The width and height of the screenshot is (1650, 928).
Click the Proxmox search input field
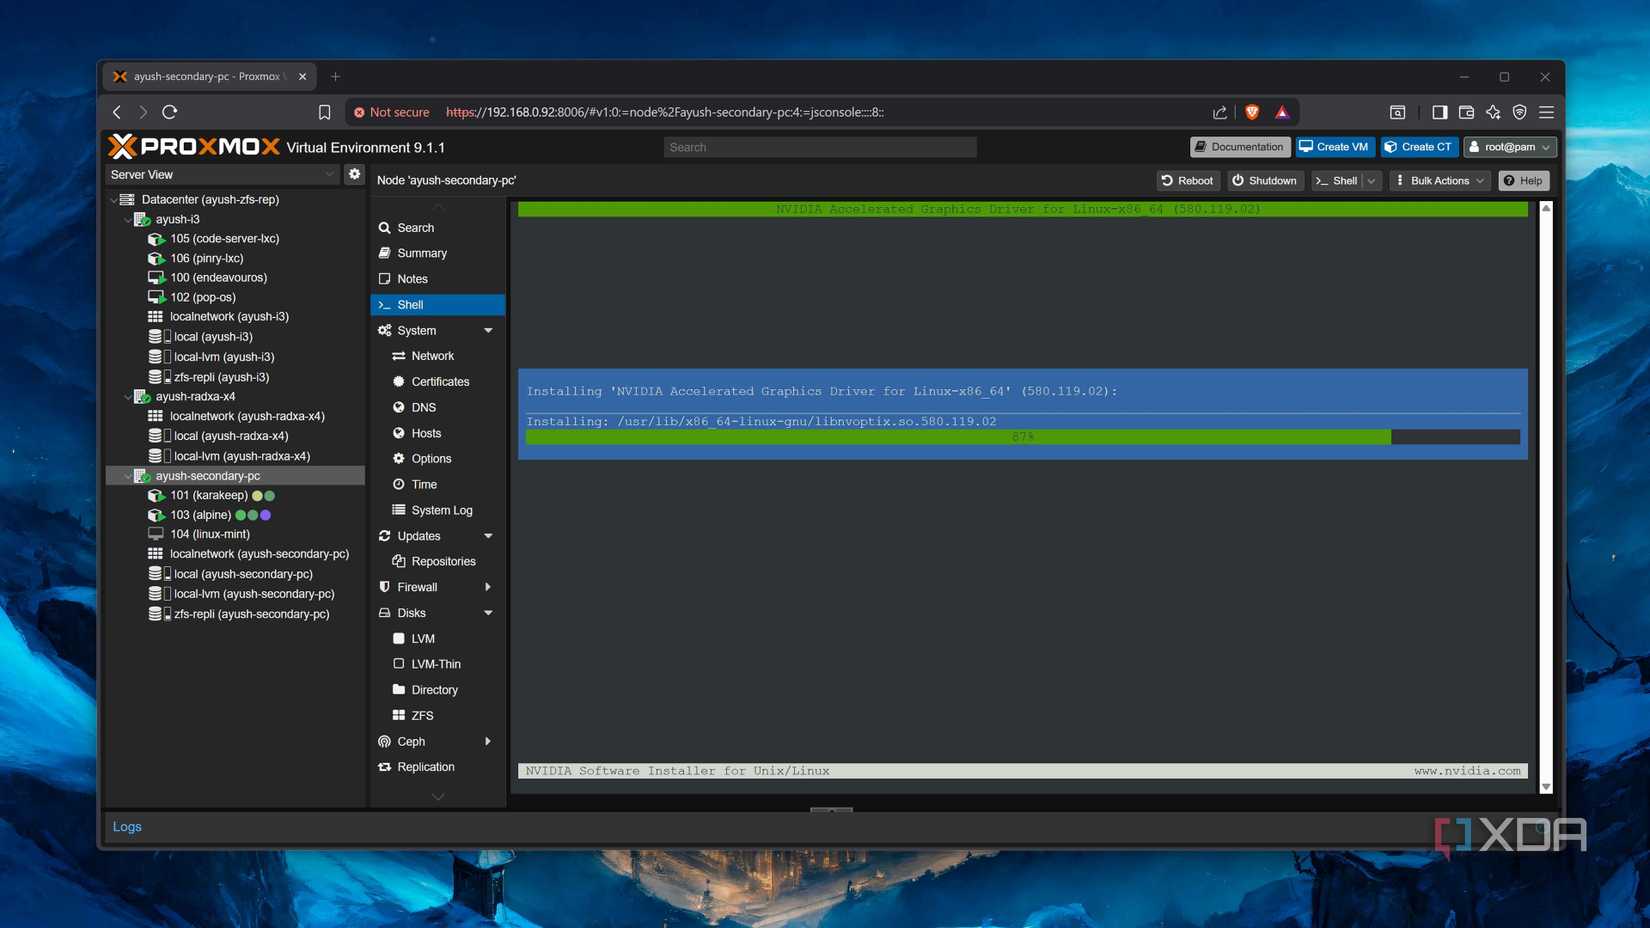coord(820,147)
